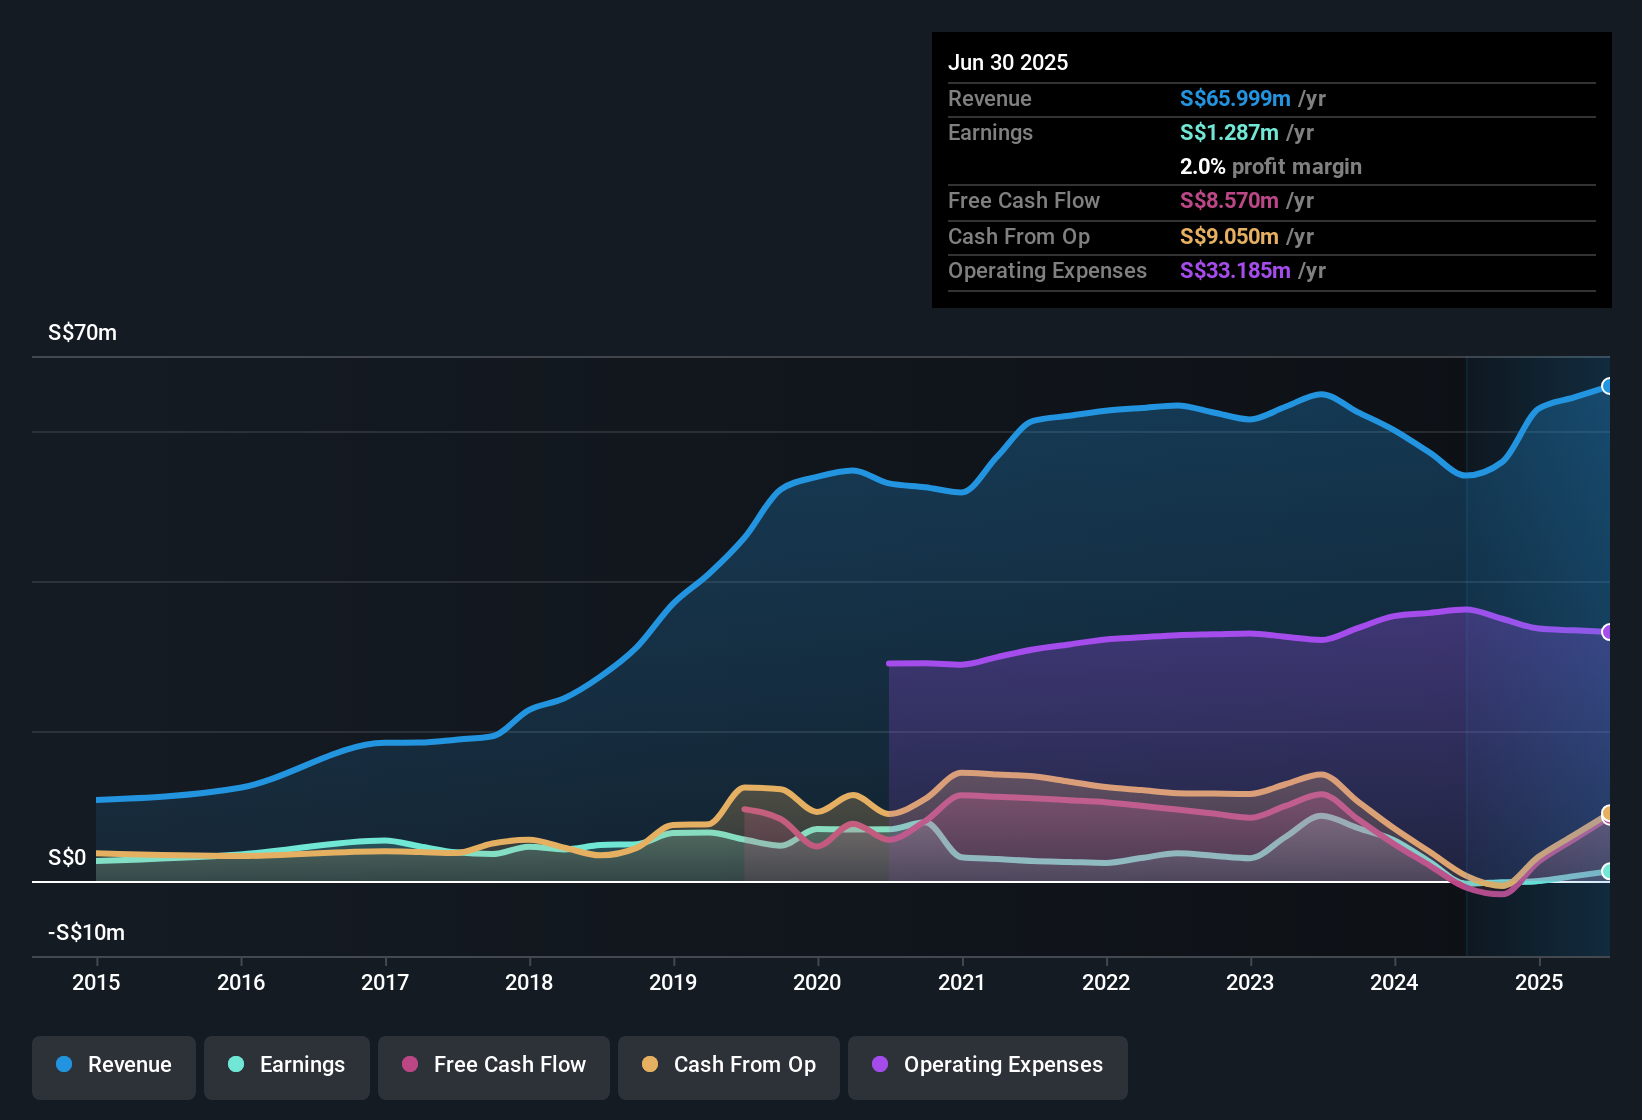Click the S$33.185m Operating Expenses value
The height and width of the screenshot is (1120, 1642).
point(1235,271)
